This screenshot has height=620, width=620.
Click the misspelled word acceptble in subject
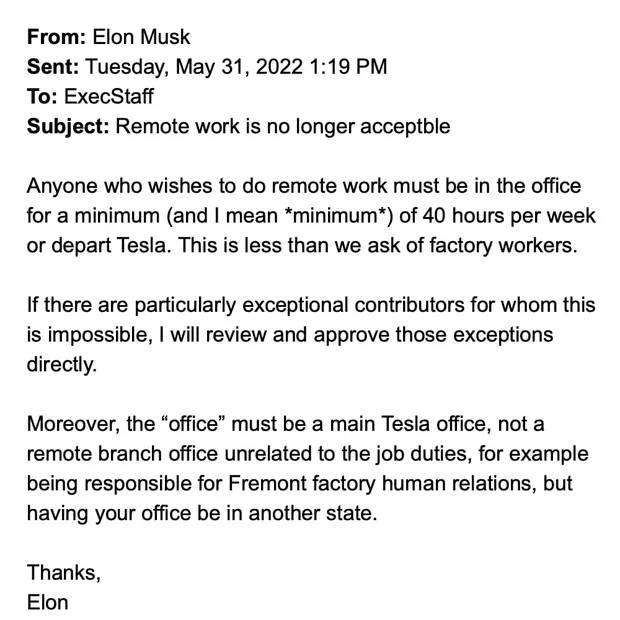coord(399,127)
